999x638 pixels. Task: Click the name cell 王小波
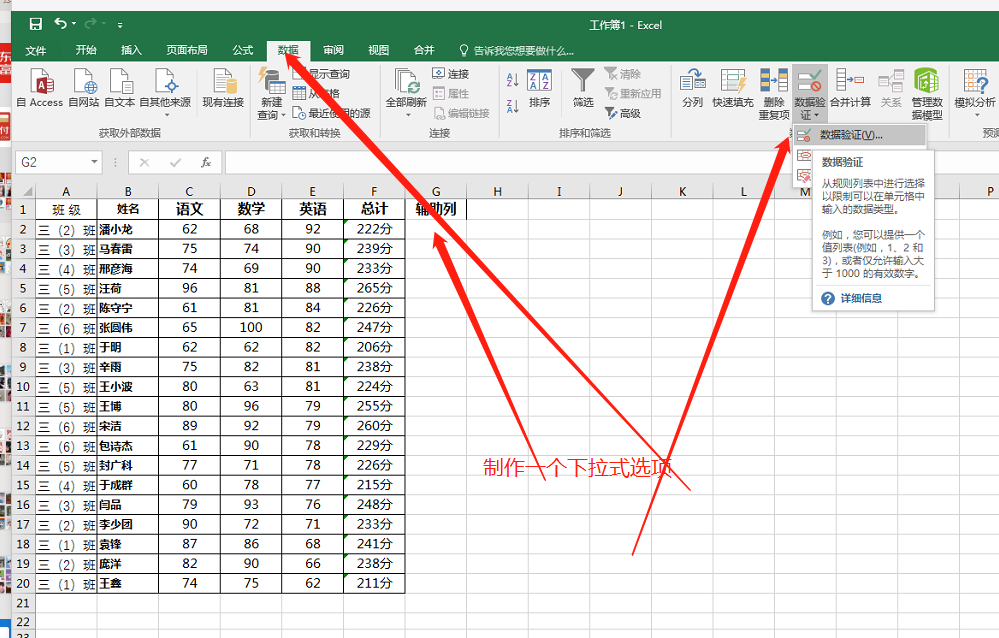pos(127,387)
